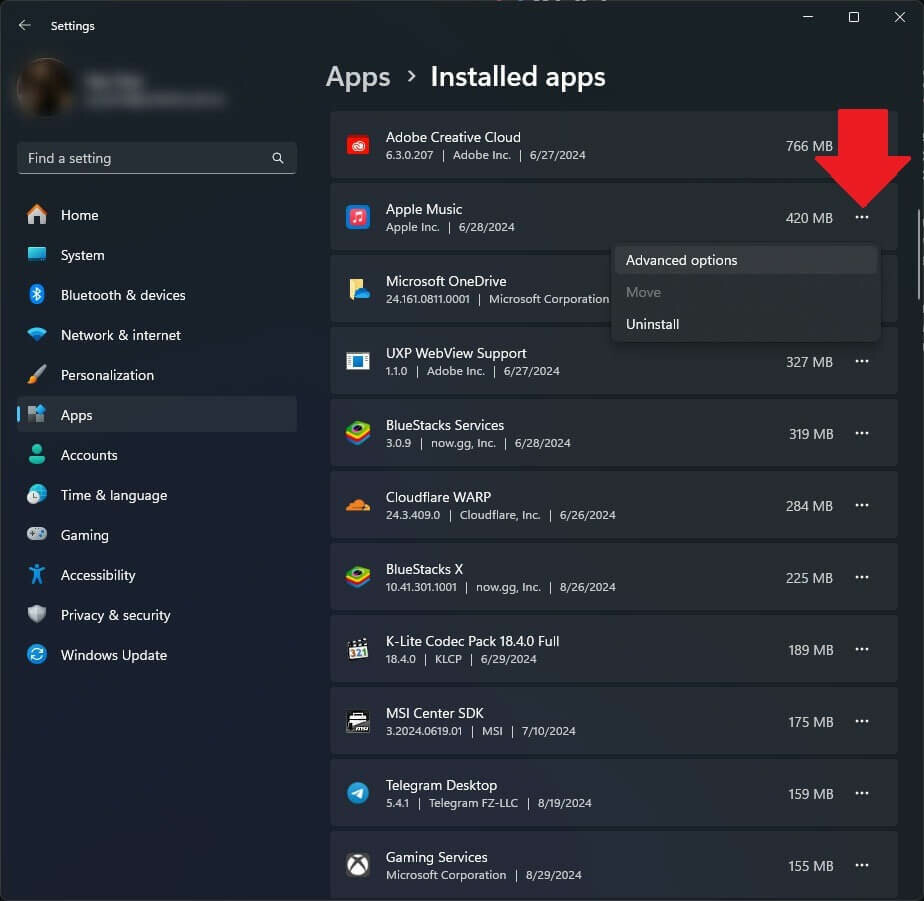Open three-dot menu for Cloudflare WARP
Screen dimensions: 924x901
pyautogui.click(x=862, y=505)
